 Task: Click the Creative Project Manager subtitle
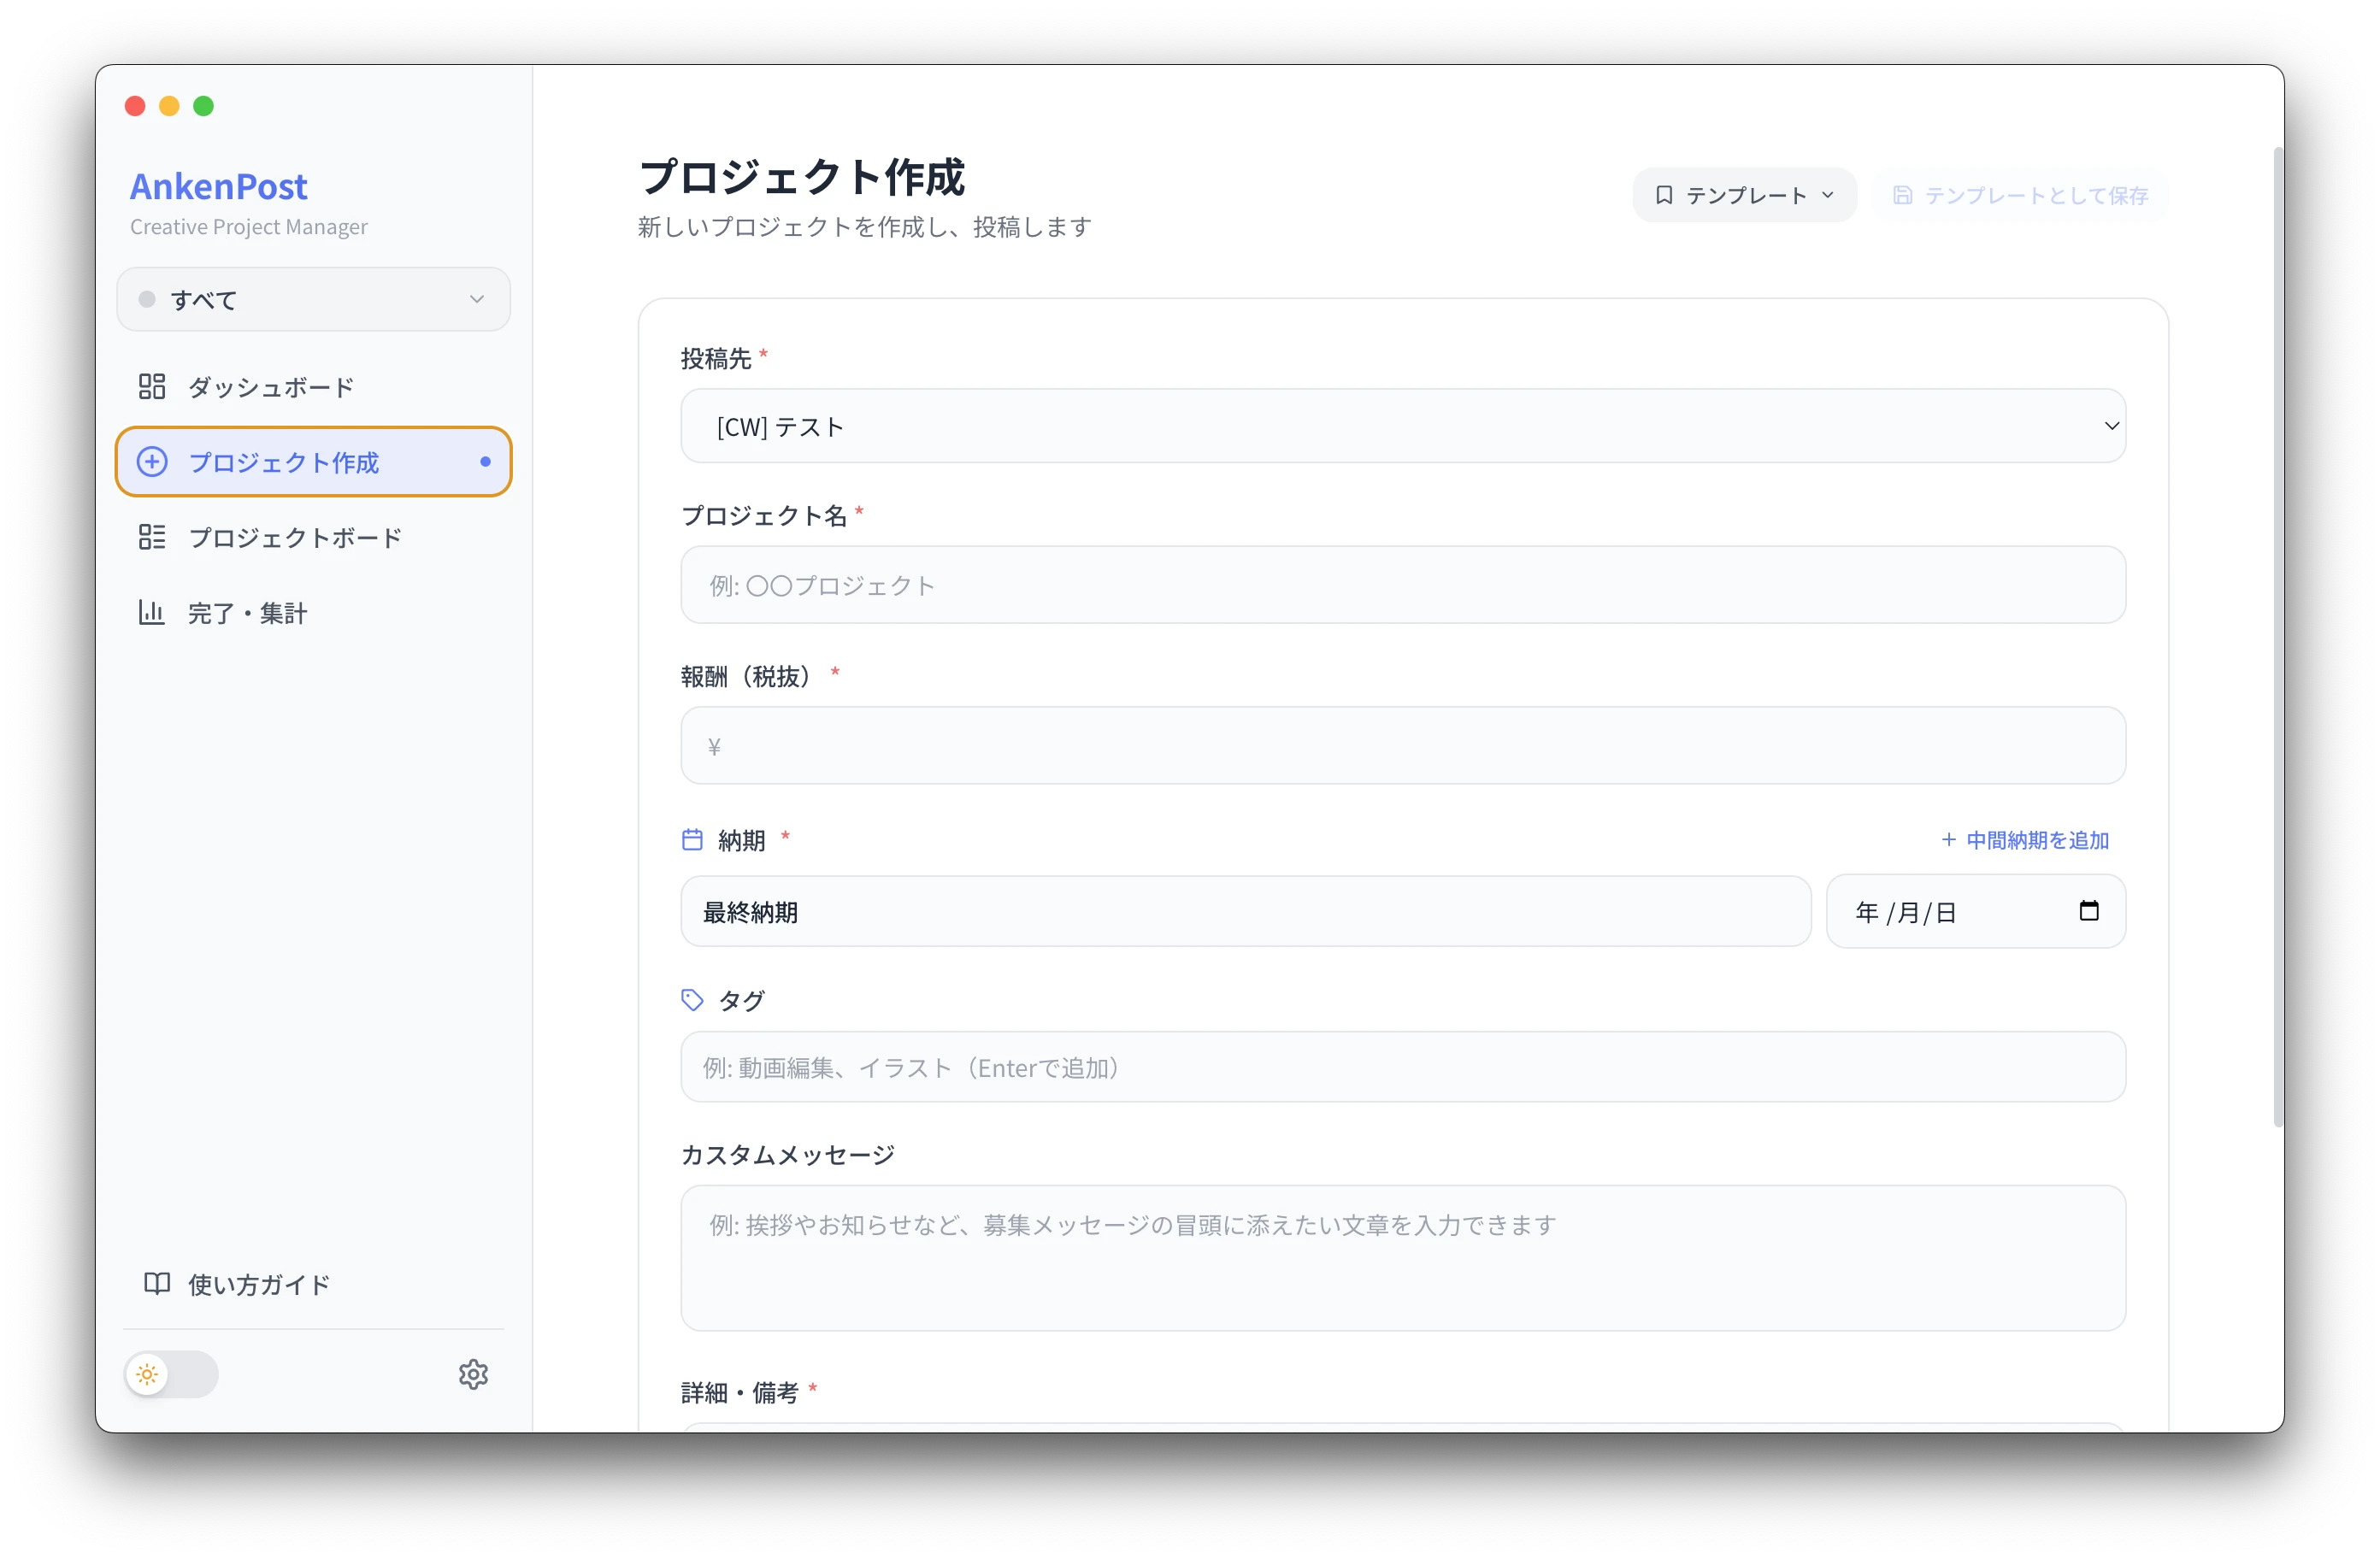tap(248, 227)
